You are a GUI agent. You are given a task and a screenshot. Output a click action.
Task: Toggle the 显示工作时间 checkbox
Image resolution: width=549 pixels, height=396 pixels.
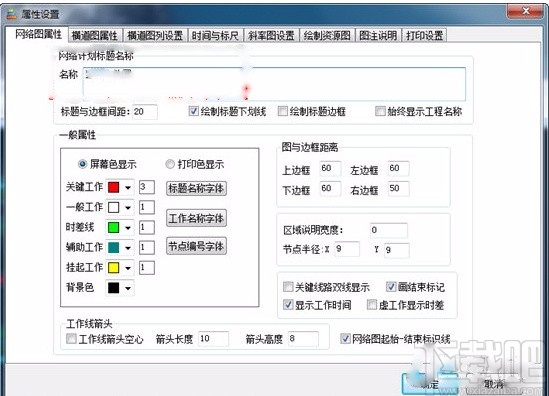[288, 304]
